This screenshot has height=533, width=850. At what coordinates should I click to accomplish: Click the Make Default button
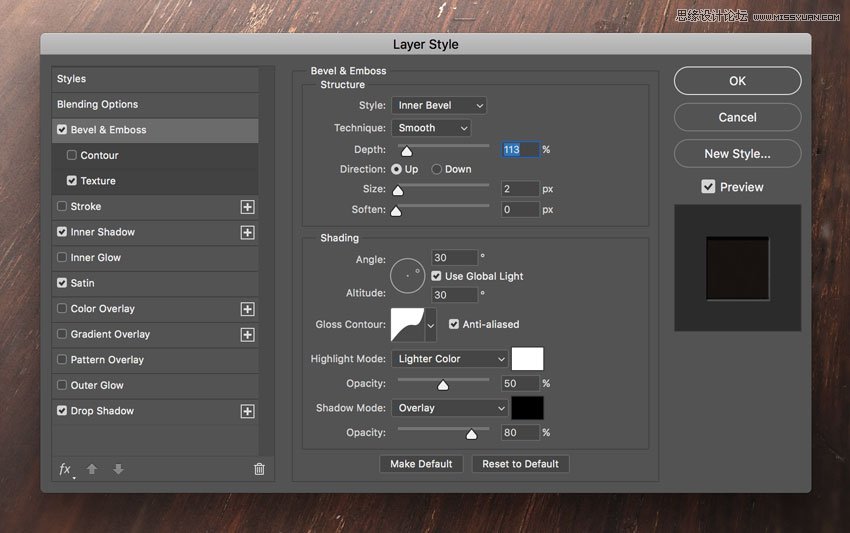coord(421,464)
